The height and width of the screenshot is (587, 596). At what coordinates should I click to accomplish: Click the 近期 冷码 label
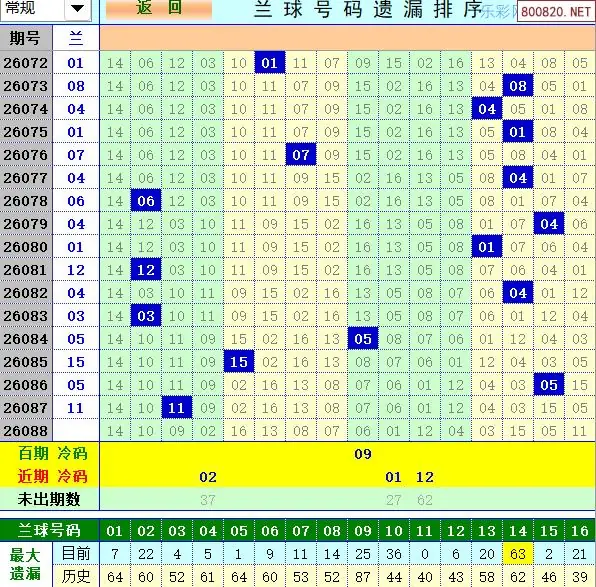coord(53,476)
